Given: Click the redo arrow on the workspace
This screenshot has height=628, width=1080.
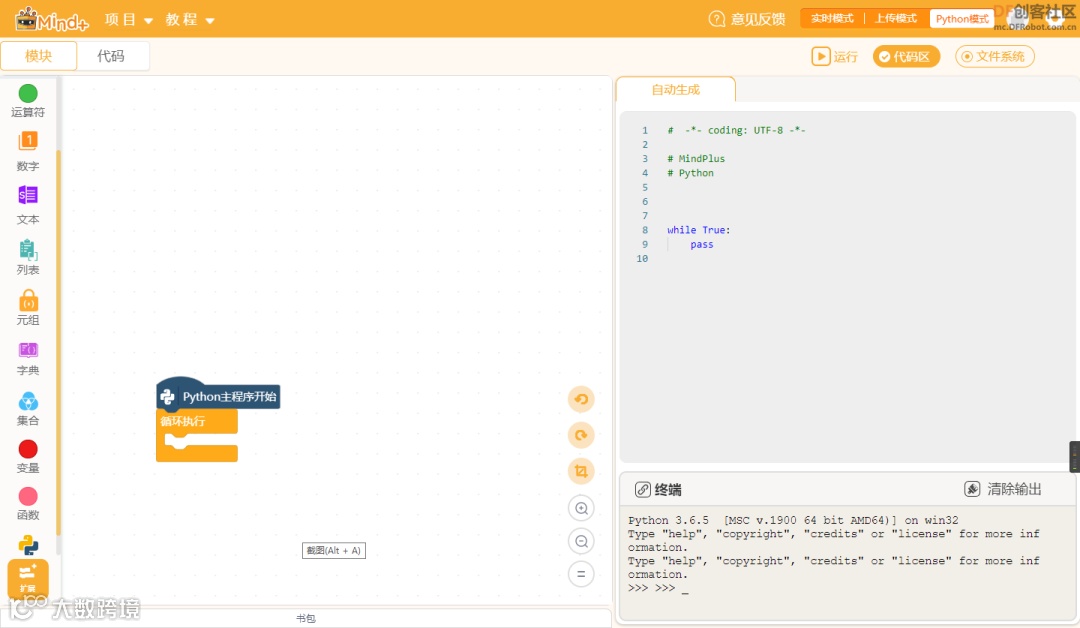Looking at the screenshot, I should [581, 435].
